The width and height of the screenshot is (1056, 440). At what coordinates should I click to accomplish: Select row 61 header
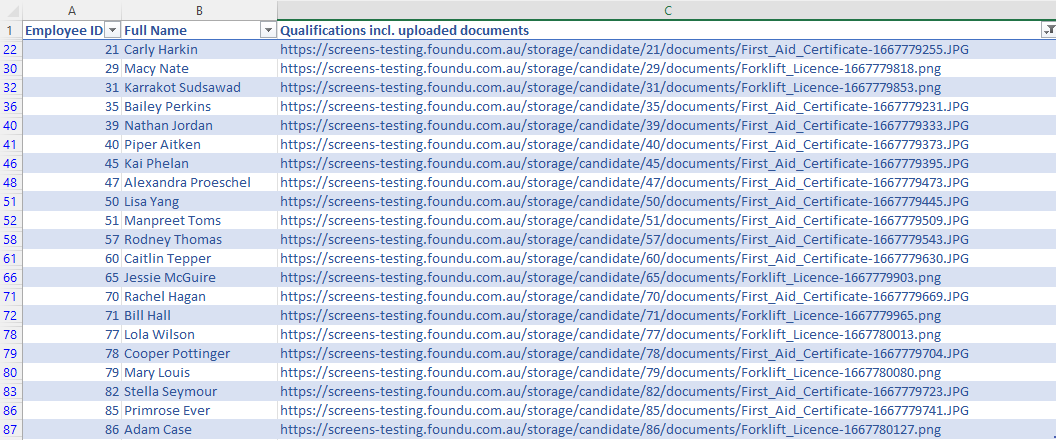[x=10, y=258]
